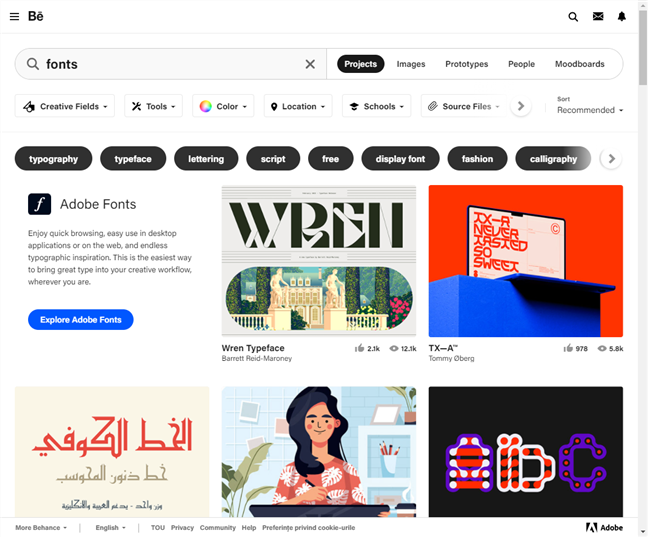Select the fashion tag pill
This screenshot has height=537, width=648.
click(x=477, y=159)
